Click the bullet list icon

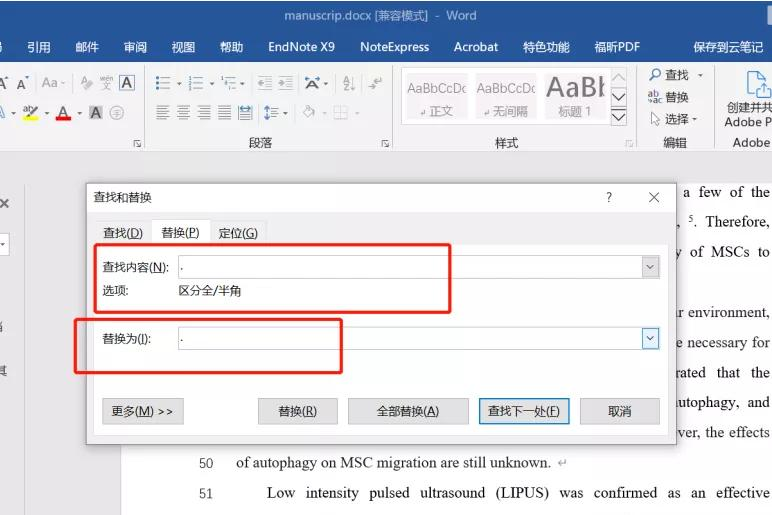tap(163, 83)
